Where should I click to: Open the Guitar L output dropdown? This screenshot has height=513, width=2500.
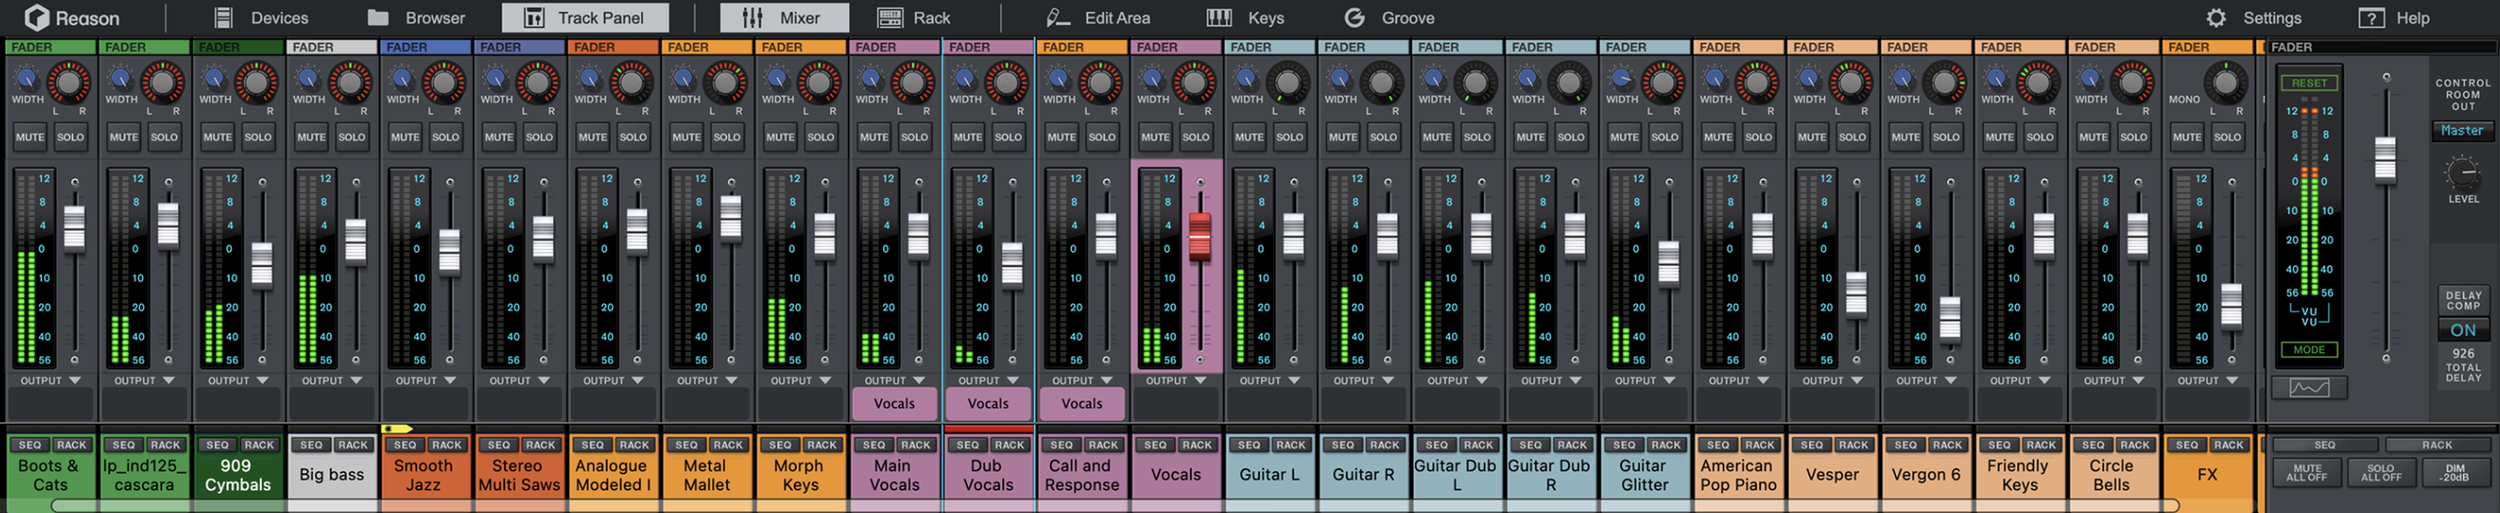tap(1270, 381)
